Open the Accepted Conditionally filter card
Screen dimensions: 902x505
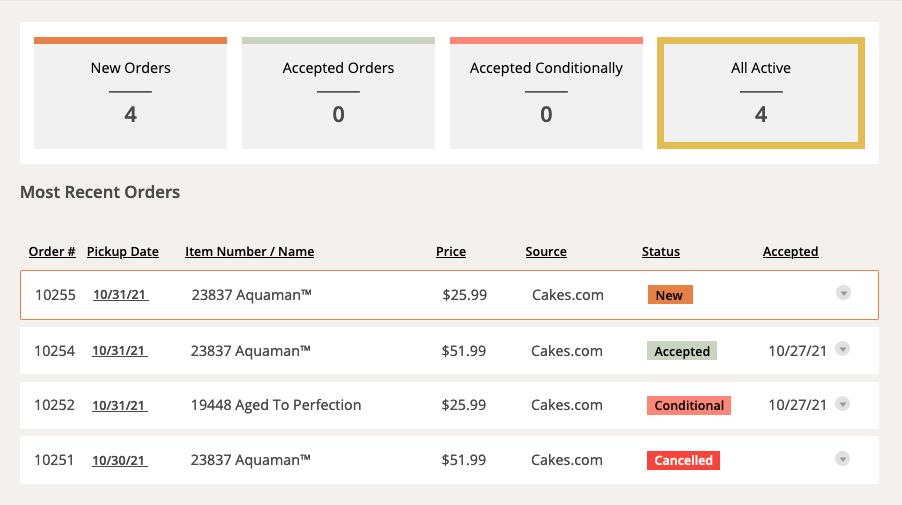546,93
